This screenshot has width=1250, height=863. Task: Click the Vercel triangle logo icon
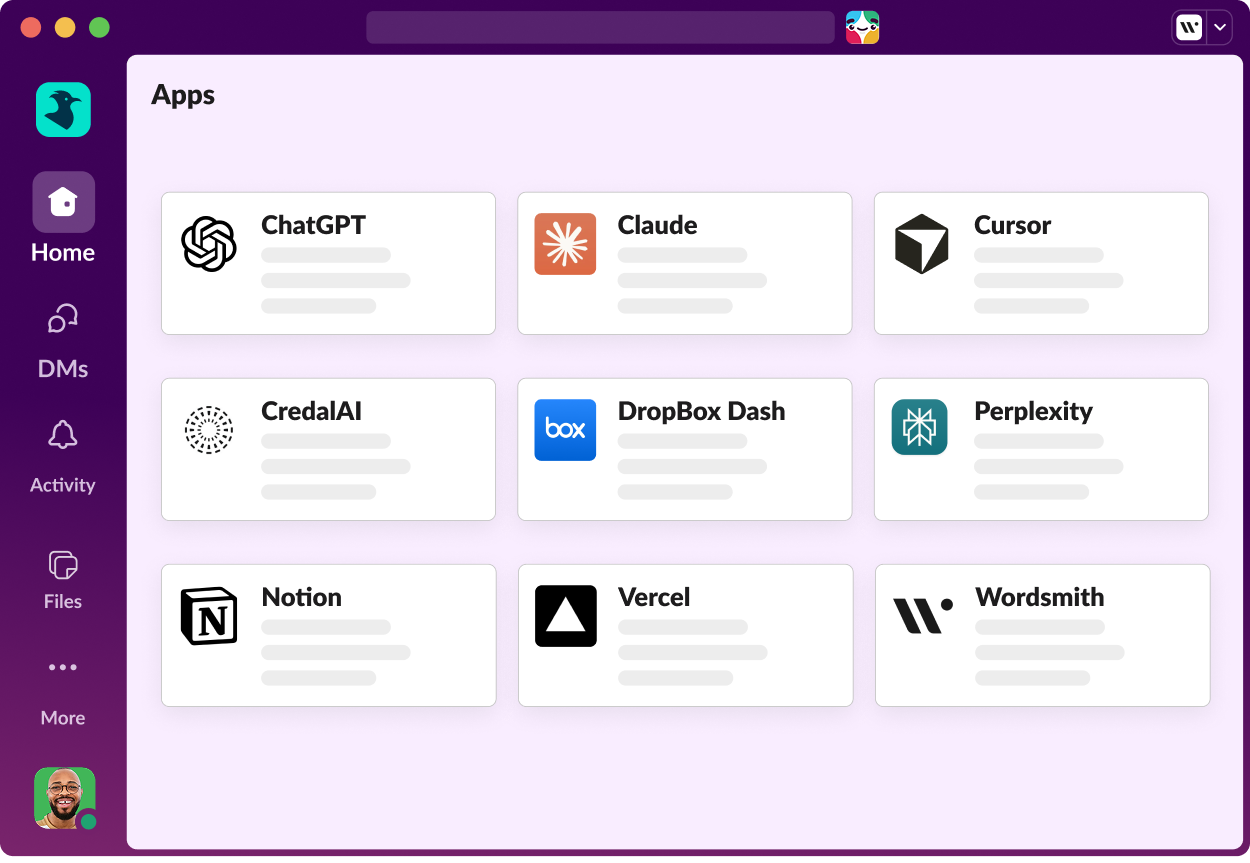(566, 616)
